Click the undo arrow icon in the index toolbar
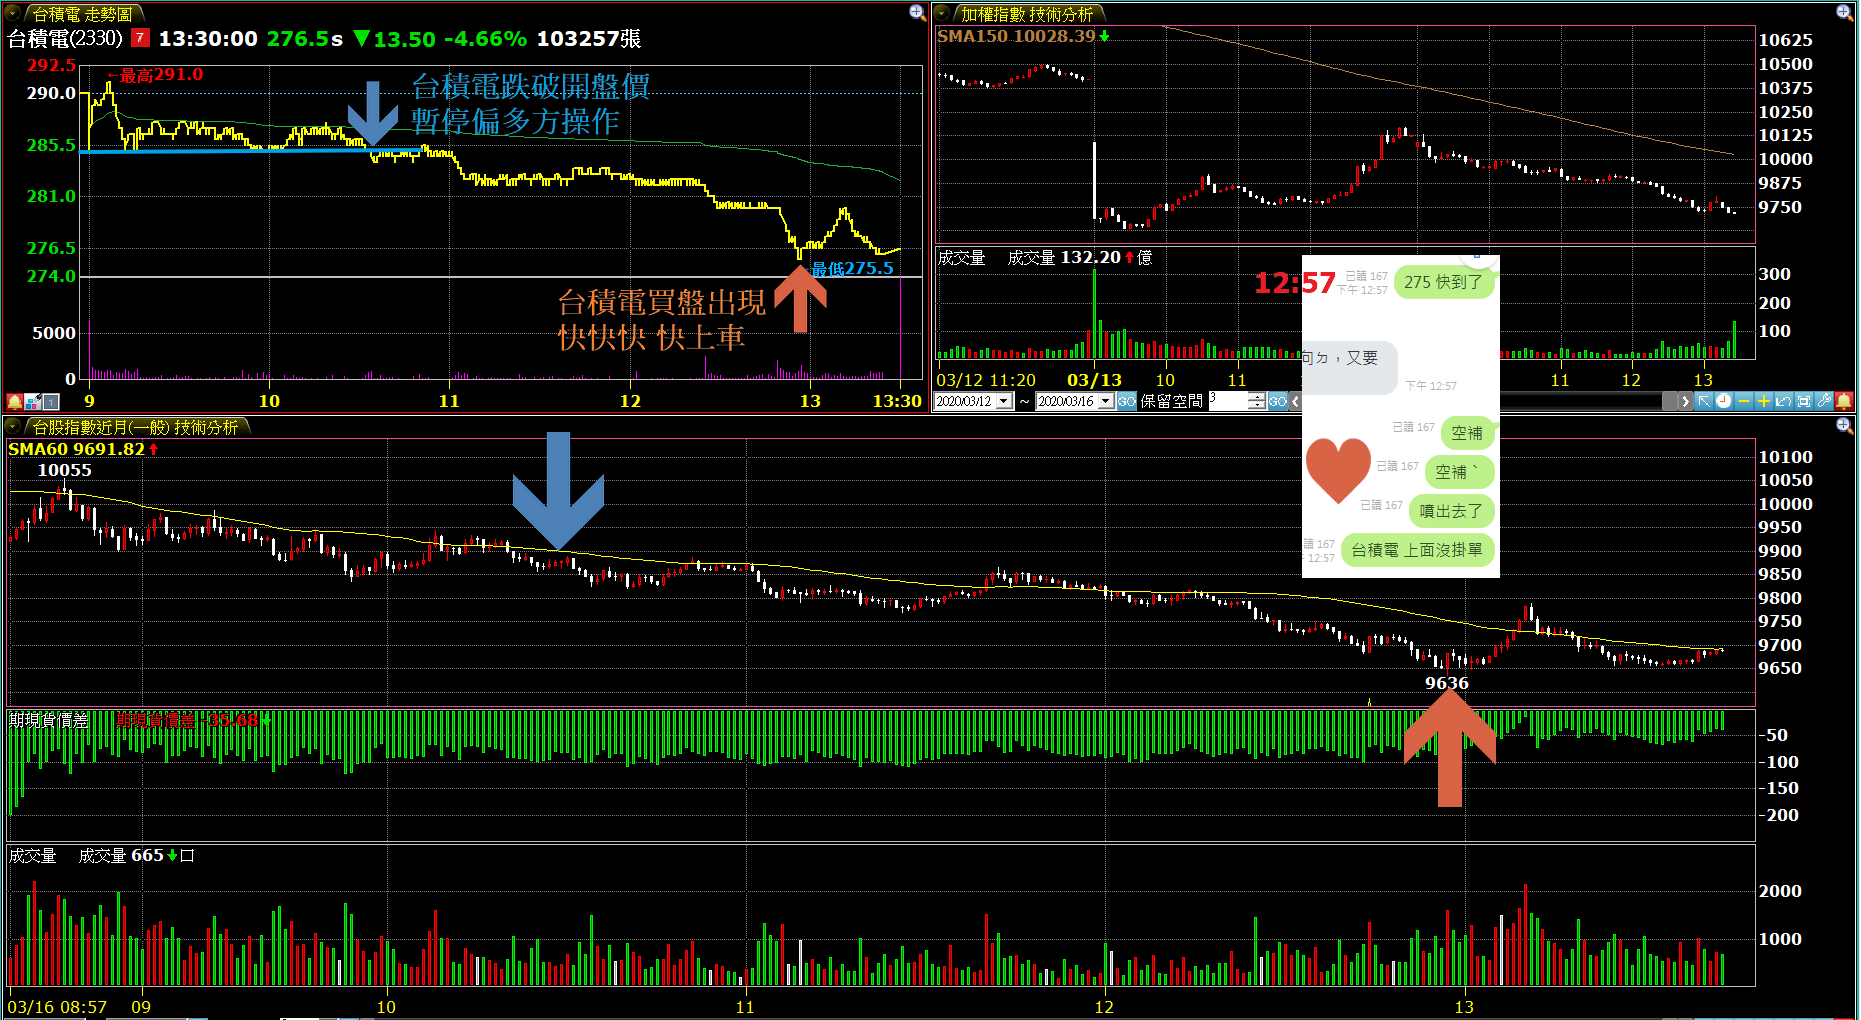 (1783, 401)
